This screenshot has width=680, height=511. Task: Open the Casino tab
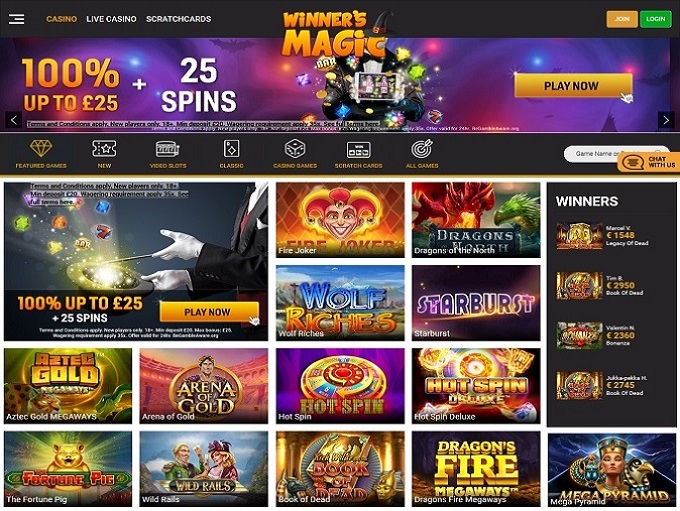(x=62, y=19)
